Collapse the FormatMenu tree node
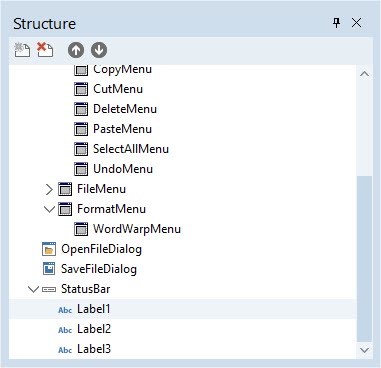 coord(49,209)
